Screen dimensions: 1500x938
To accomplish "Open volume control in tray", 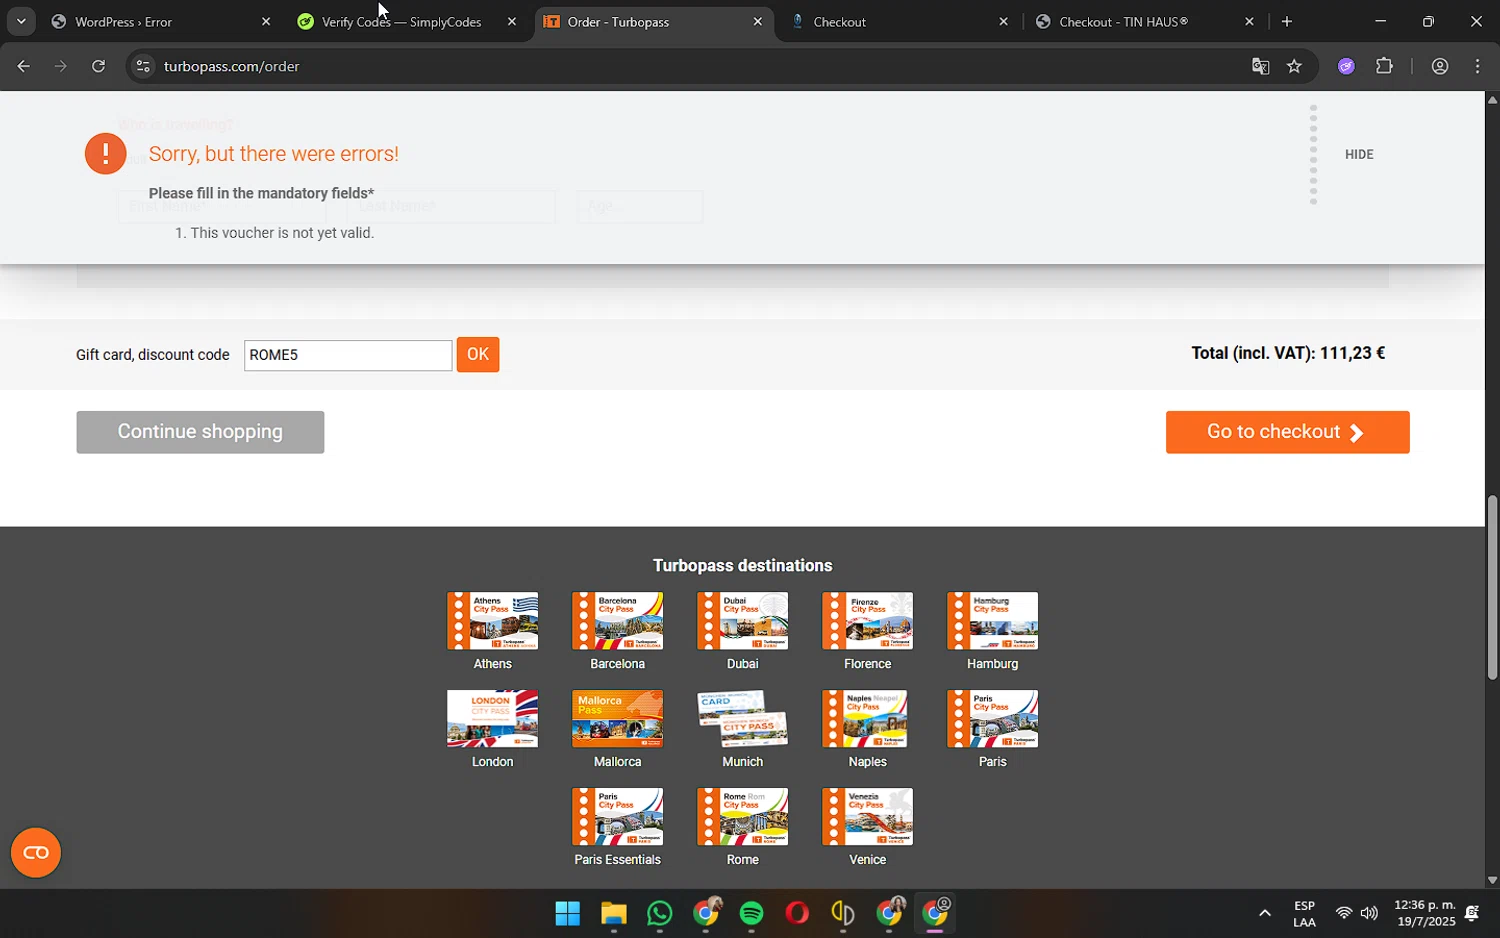I will point(1369,914).
